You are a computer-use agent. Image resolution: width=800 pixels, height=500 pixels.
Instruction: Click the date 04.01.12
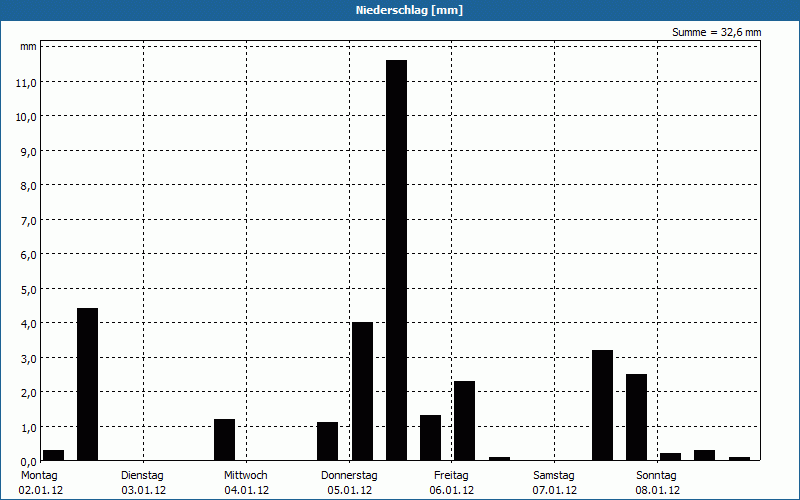[x=246, y=491]
